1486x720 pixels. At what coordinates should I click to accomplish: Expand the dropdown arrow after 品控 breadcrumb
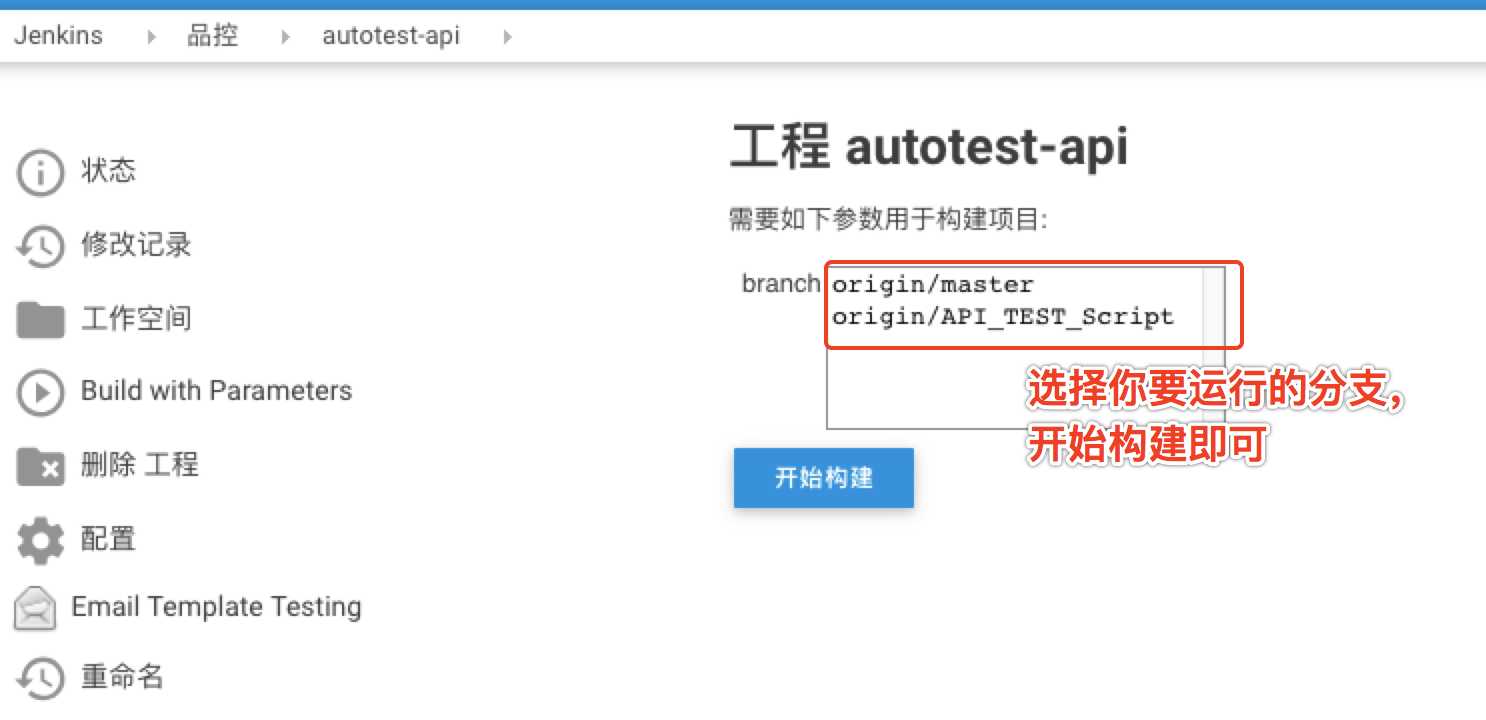click(286, 37)
